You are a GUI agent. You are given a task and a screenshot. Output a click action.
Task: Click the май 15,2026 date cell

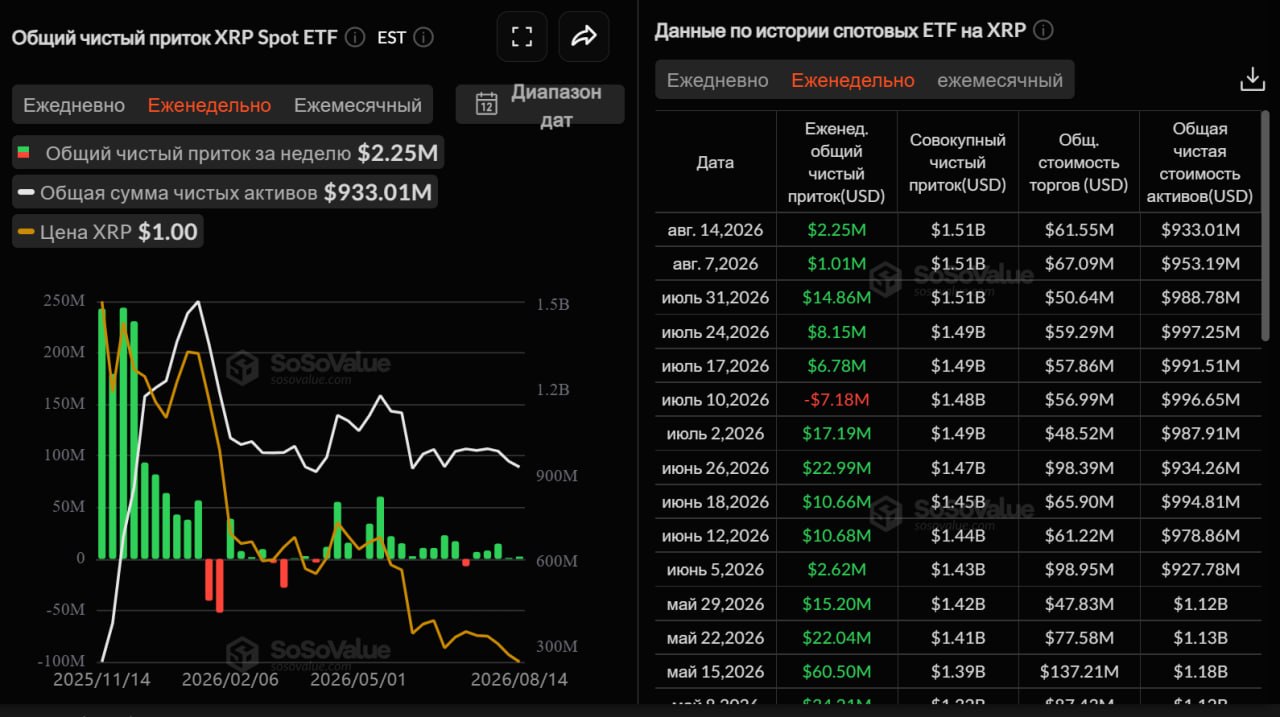715,672
